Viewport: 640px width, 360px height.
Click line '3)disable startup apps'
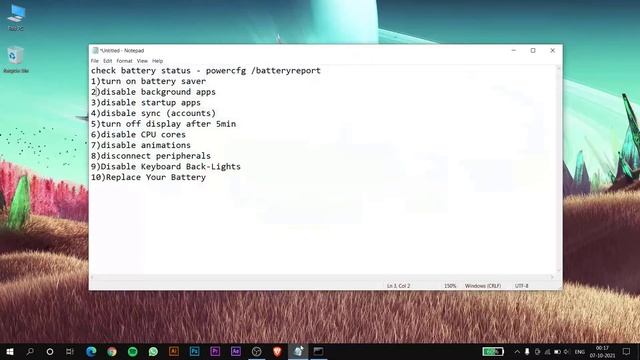pyautogui.click(x=146, y=102)
